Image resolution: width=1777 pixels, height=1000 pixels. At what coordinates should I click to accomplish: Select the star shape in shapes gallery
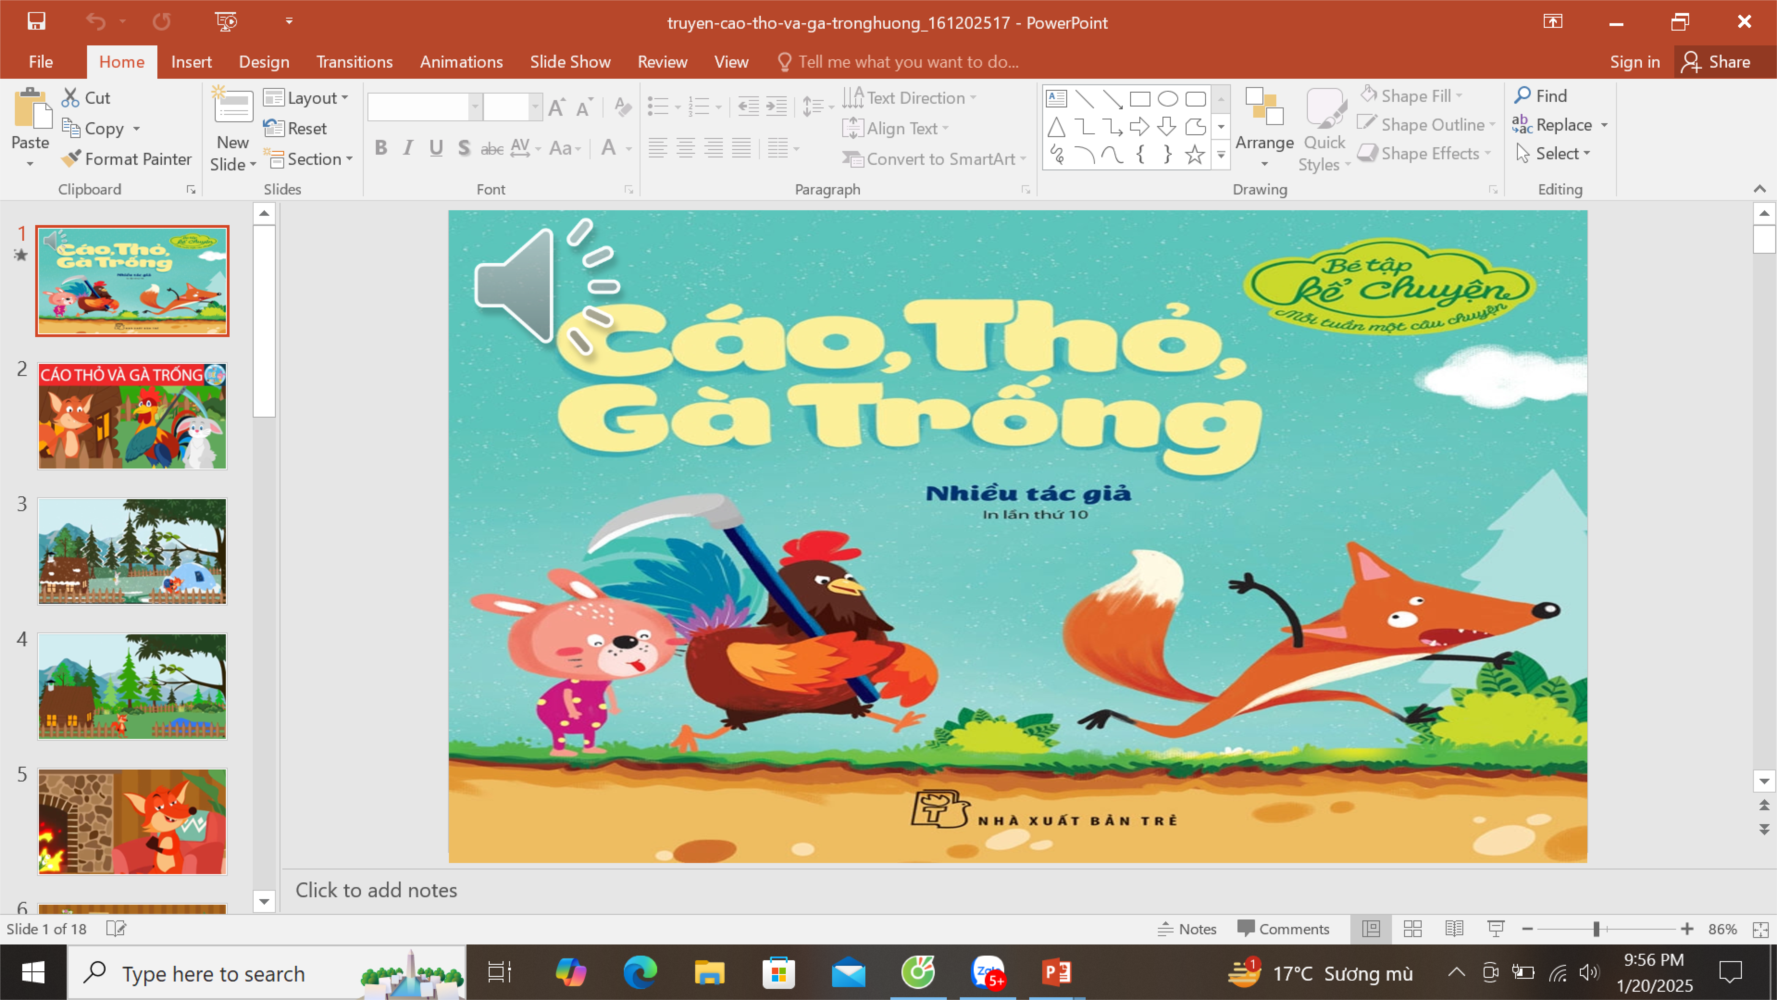coord(1194,155)
